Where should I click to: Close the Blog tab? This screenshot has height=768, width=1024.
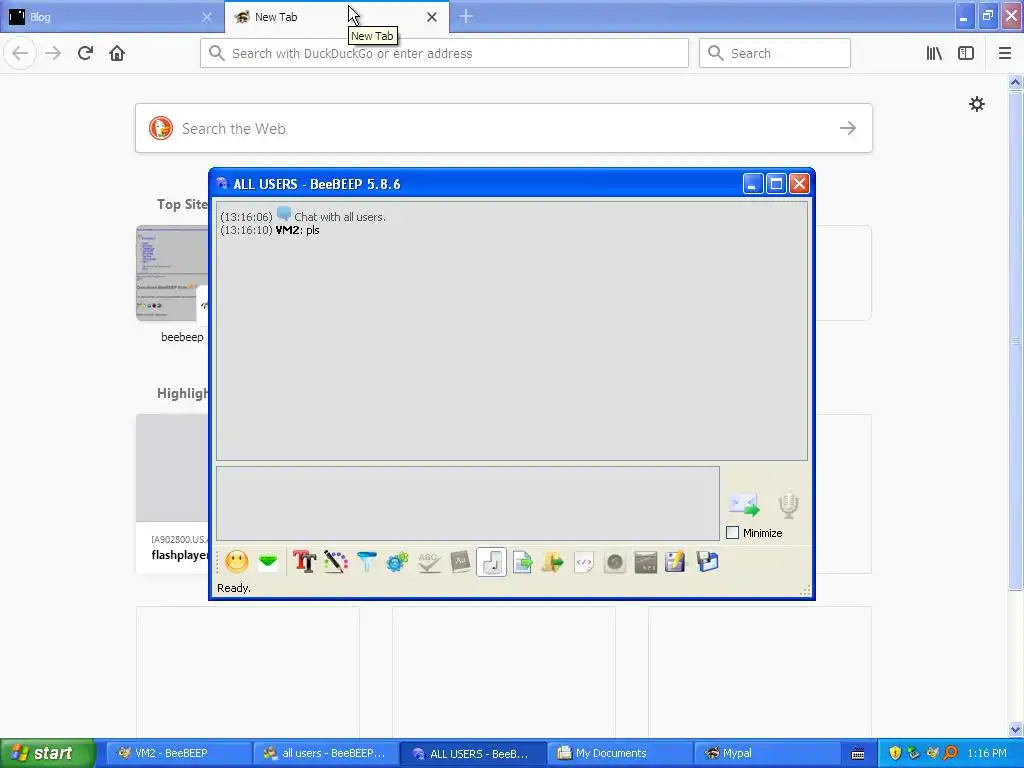[207, 17]
